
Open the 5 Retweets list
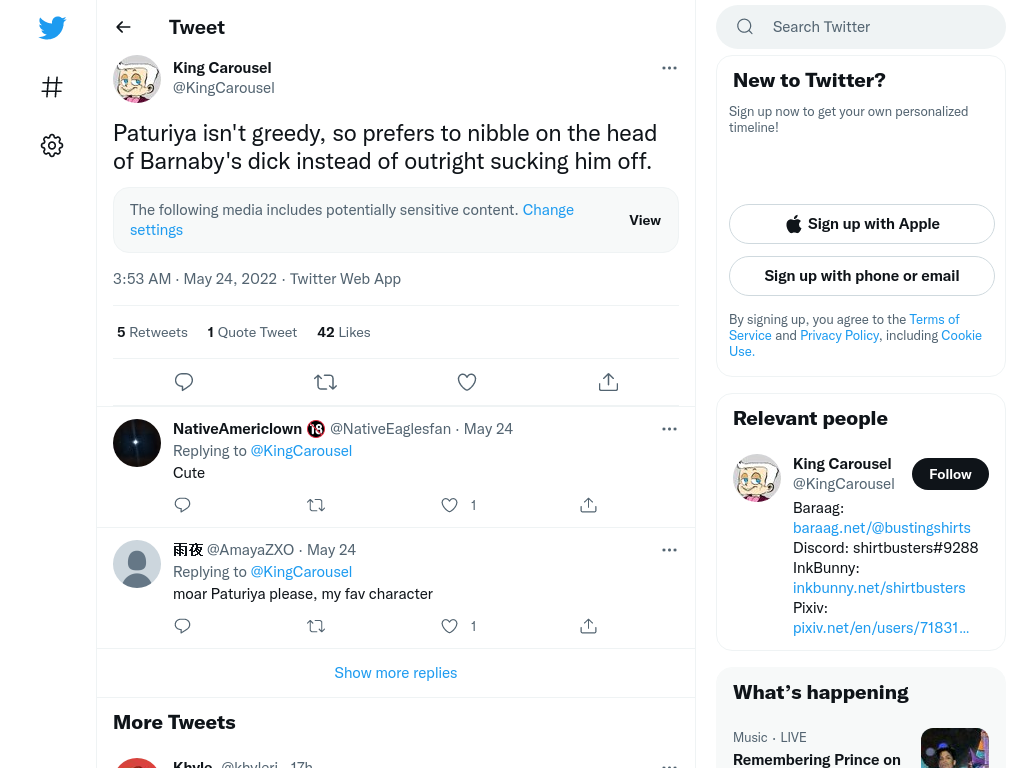(152, 332)
